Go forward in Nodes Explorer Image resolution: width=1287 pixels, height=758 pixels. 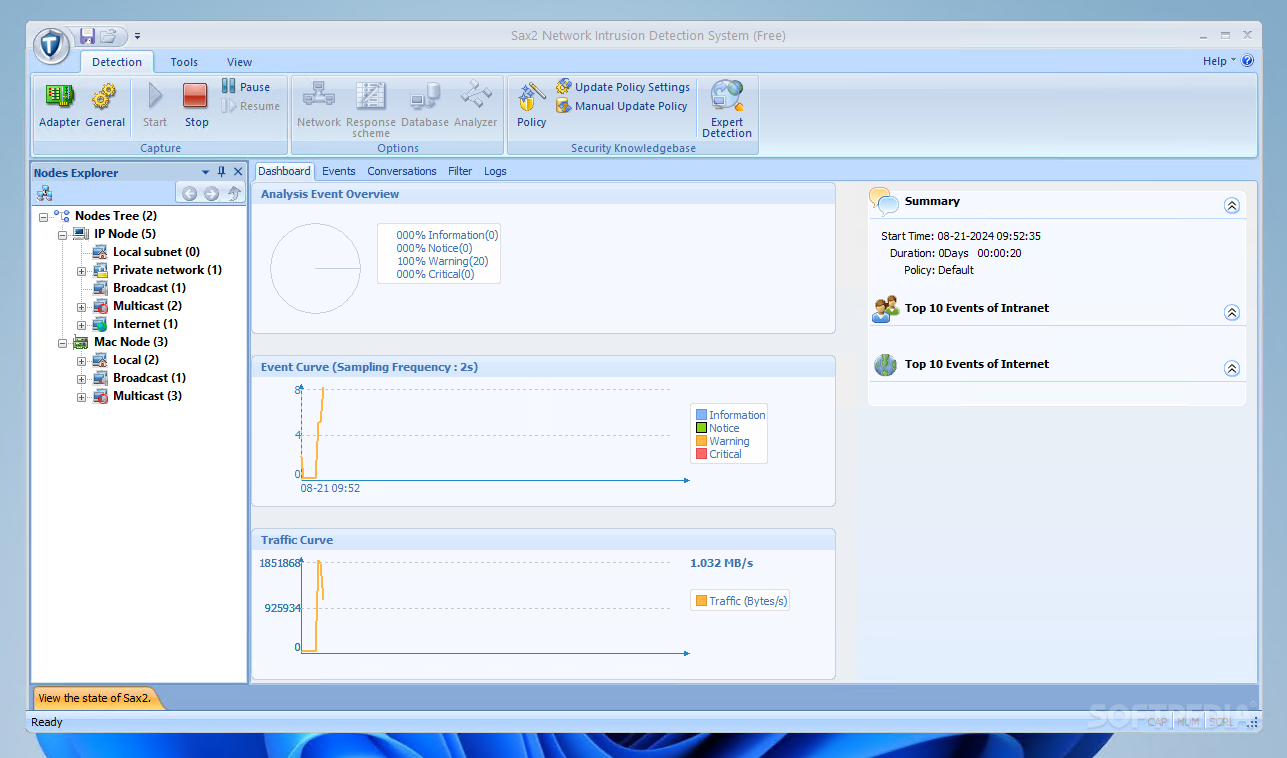click(211, 193)
